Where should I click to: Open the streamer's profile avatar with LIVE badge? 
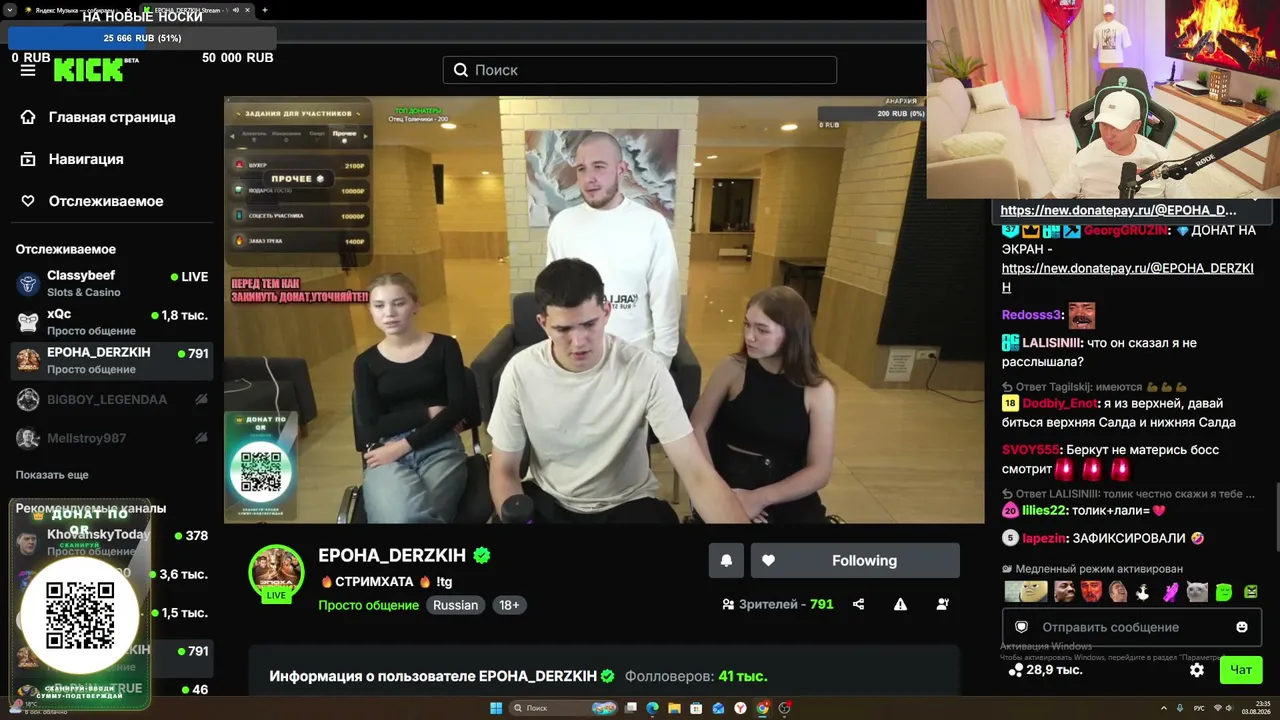click(x=276, y=573)
